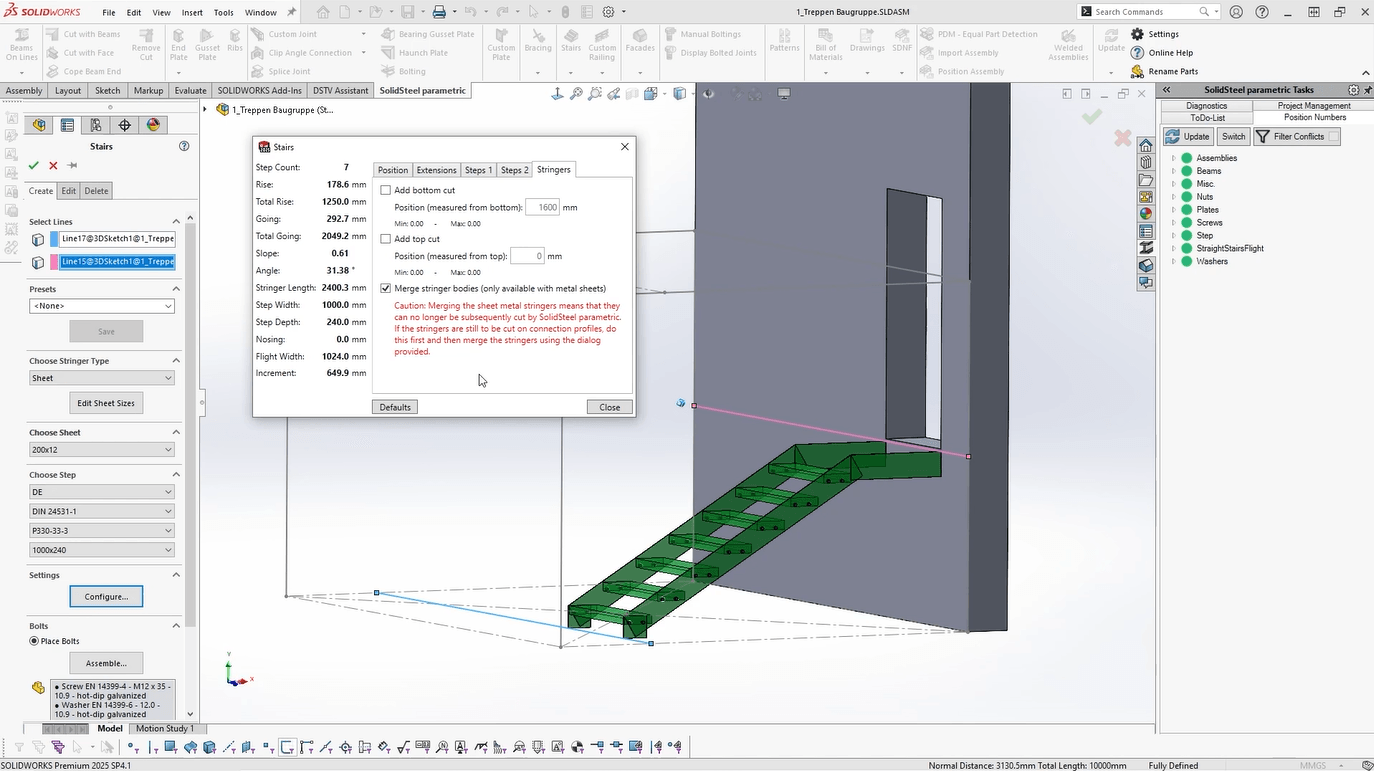
Task: Enable the Add top cut checkbox
Action: point(386,238)
